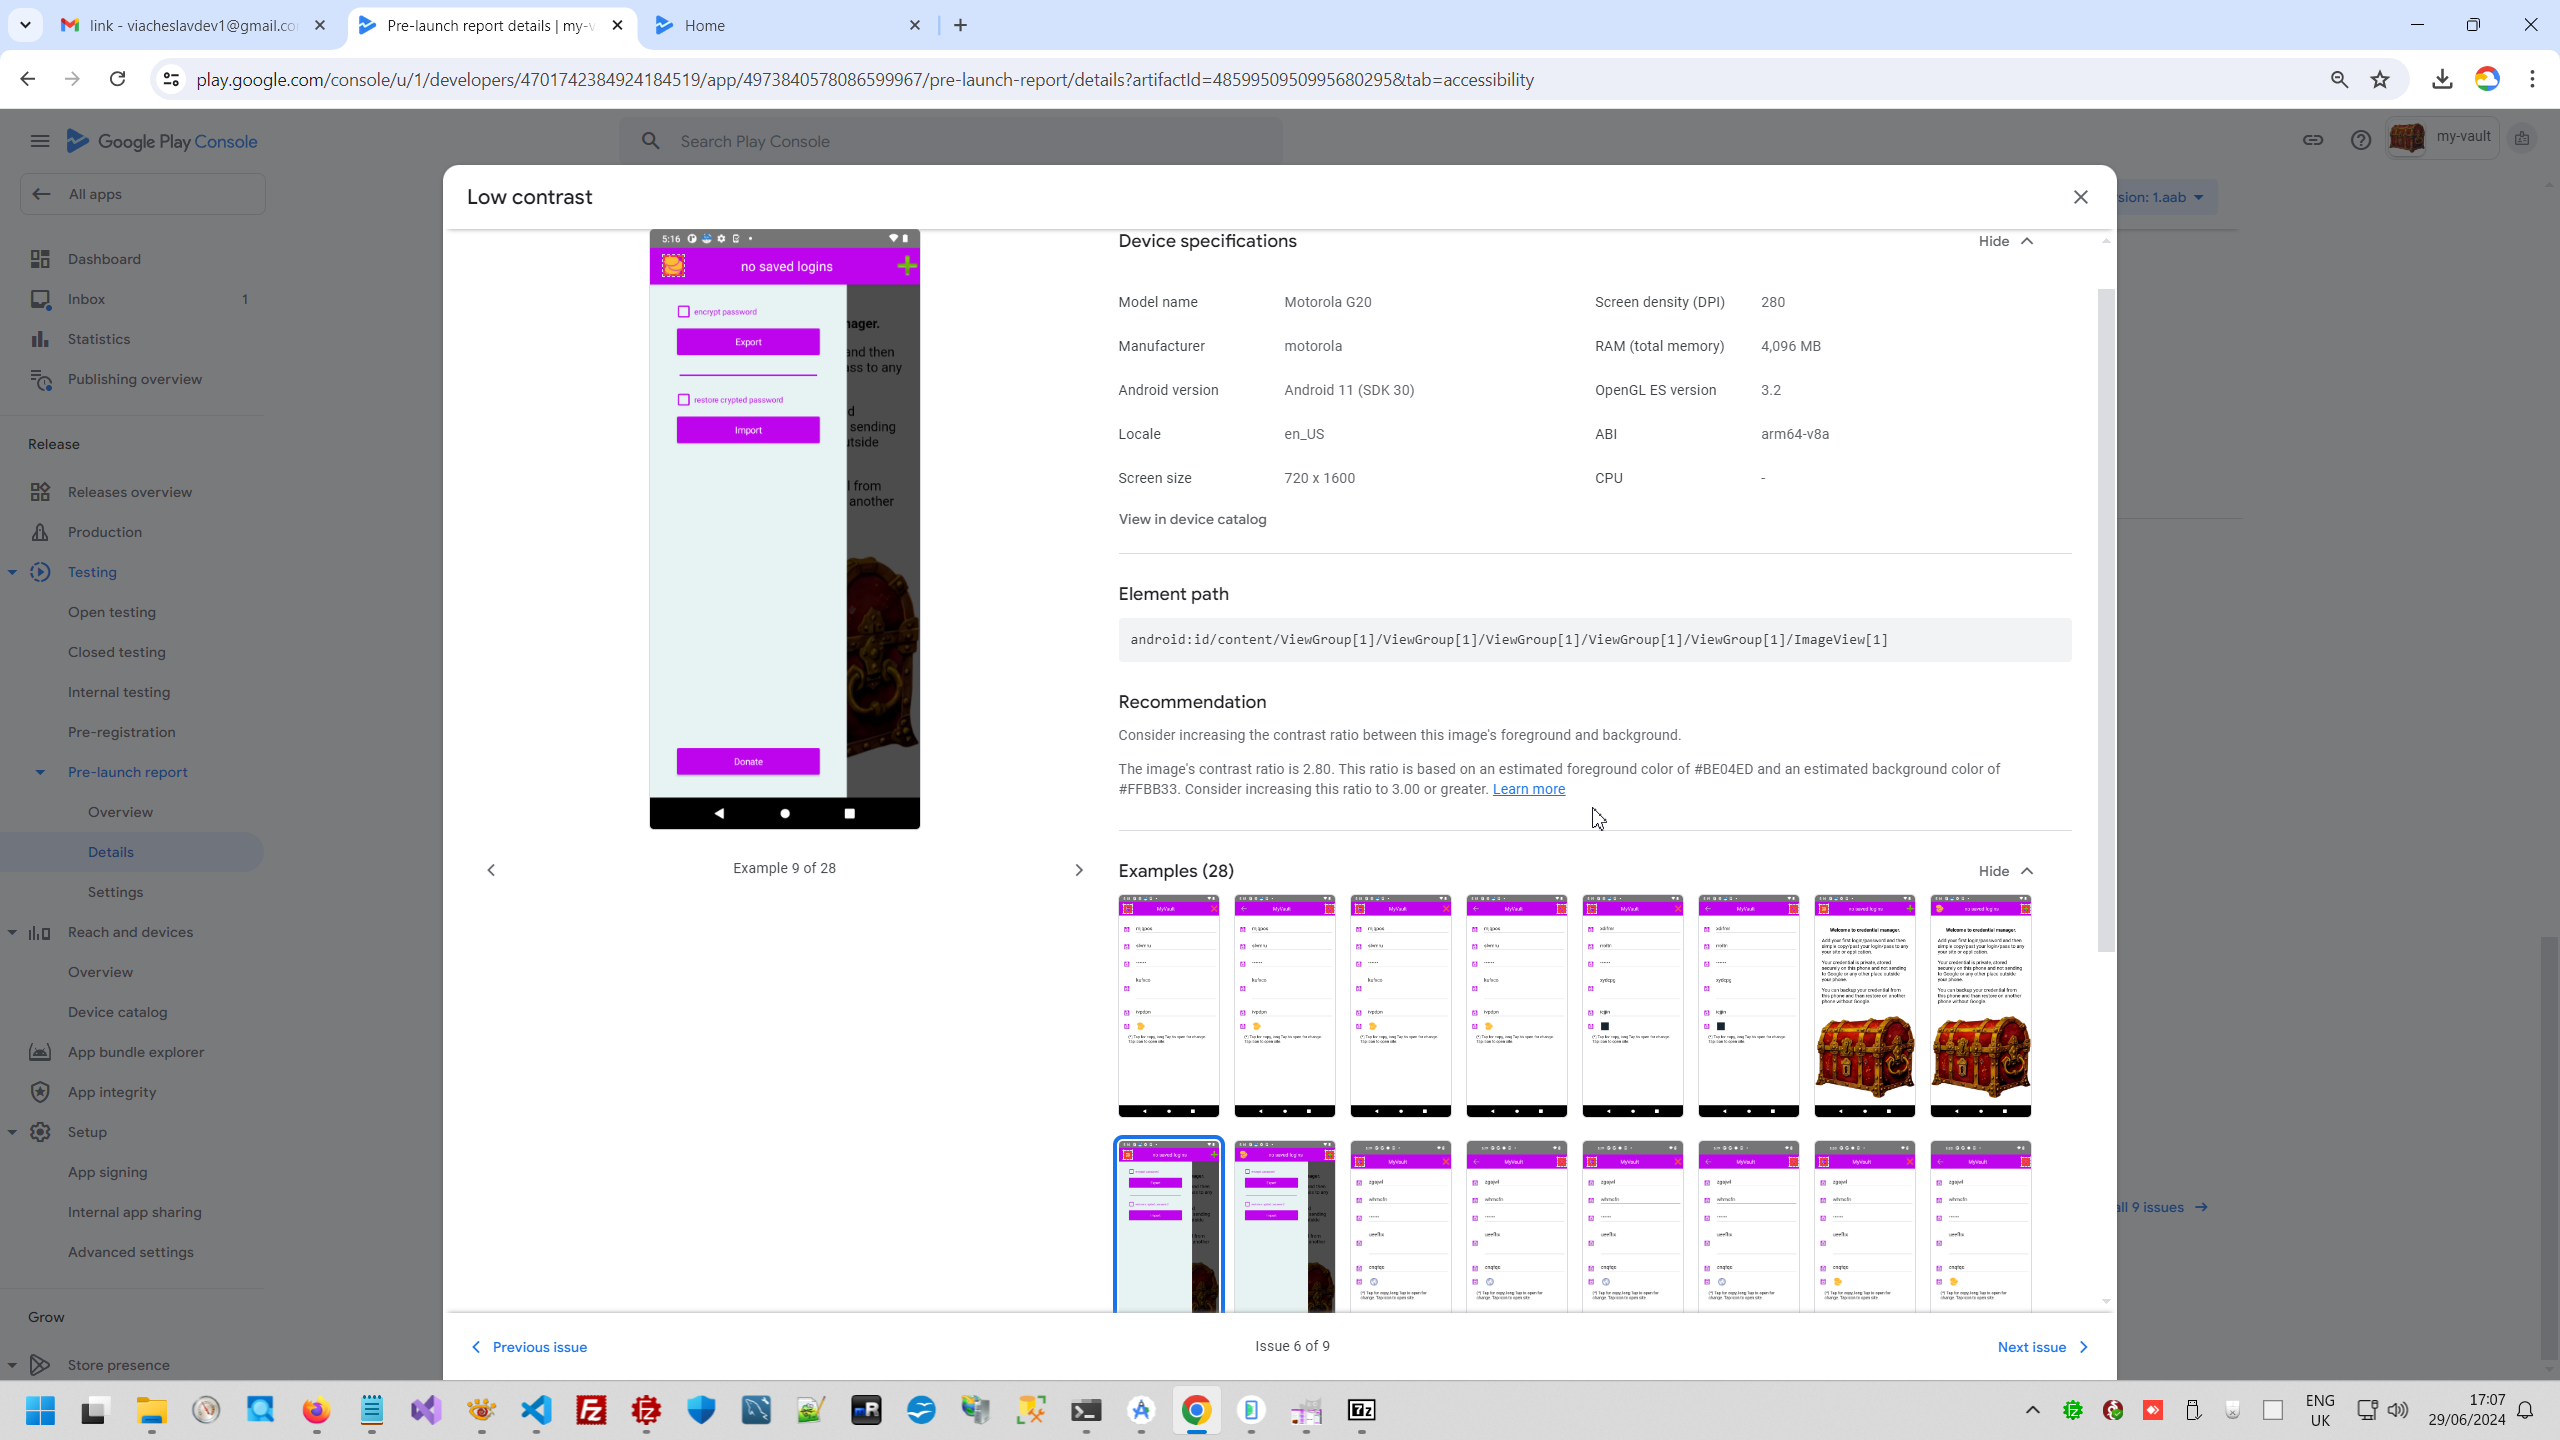2560x1440 pixels.
Task: Toggle the hamburger navigation menu
Action: click(x=40, y=141)
